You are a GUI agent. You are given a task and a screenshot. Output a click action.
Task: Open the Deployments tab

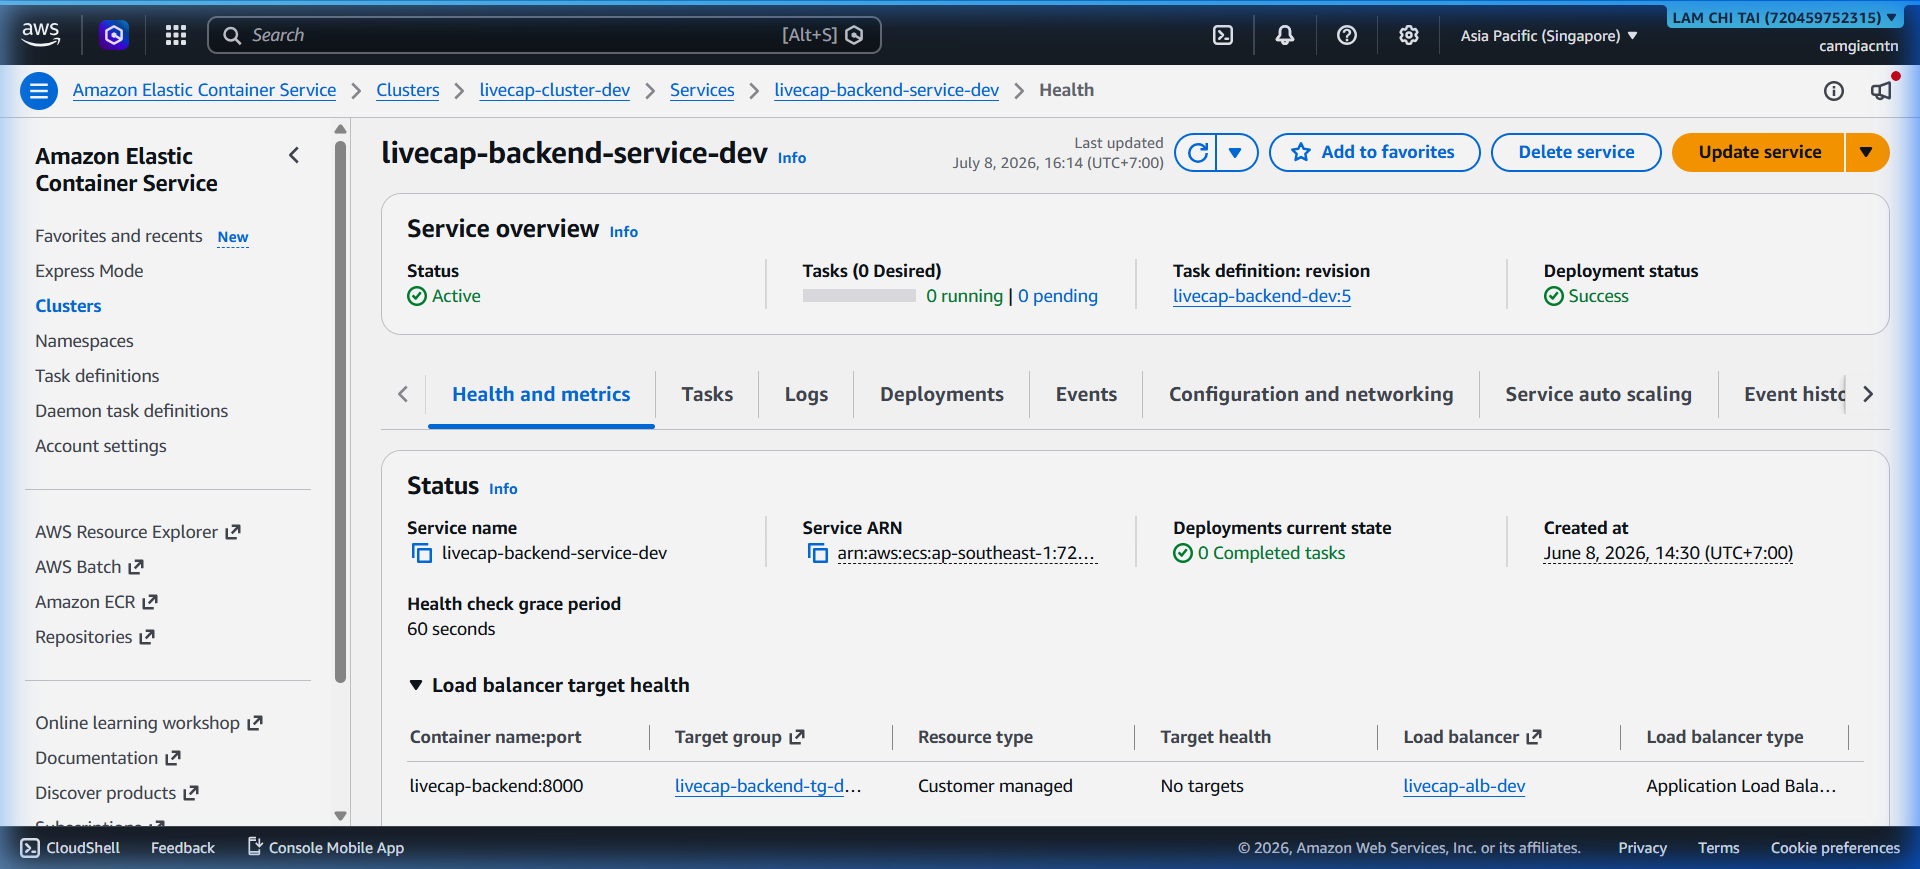pyautogui.click(x=941, y=394)
